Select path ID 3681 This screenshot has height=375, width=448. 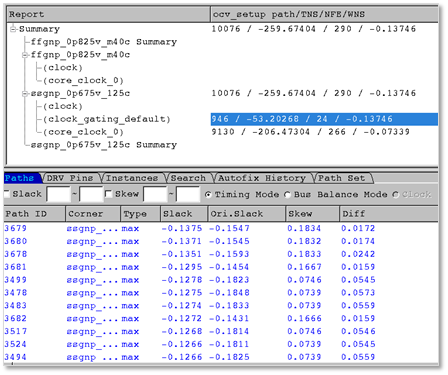(x=15, y=267)
